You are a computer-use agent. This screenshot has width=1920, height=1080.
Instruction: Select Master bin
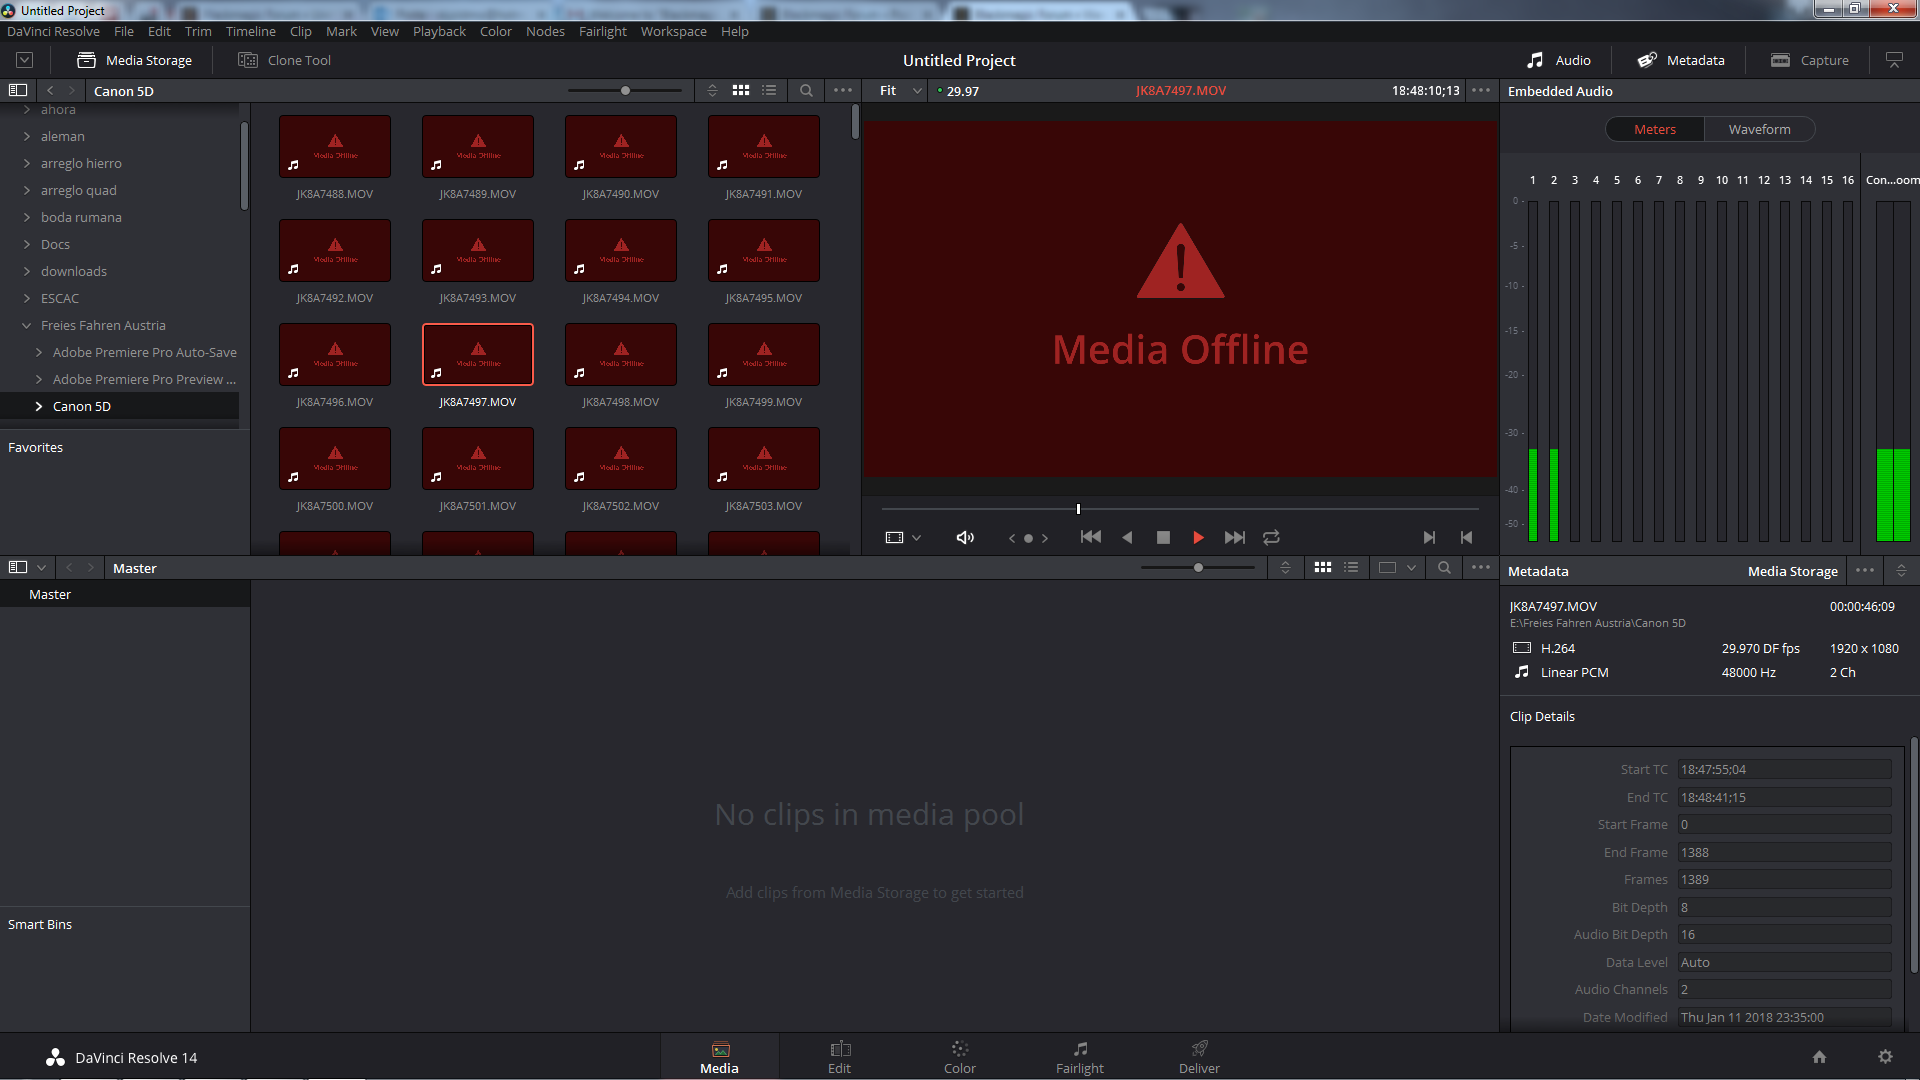click(50, 594)
